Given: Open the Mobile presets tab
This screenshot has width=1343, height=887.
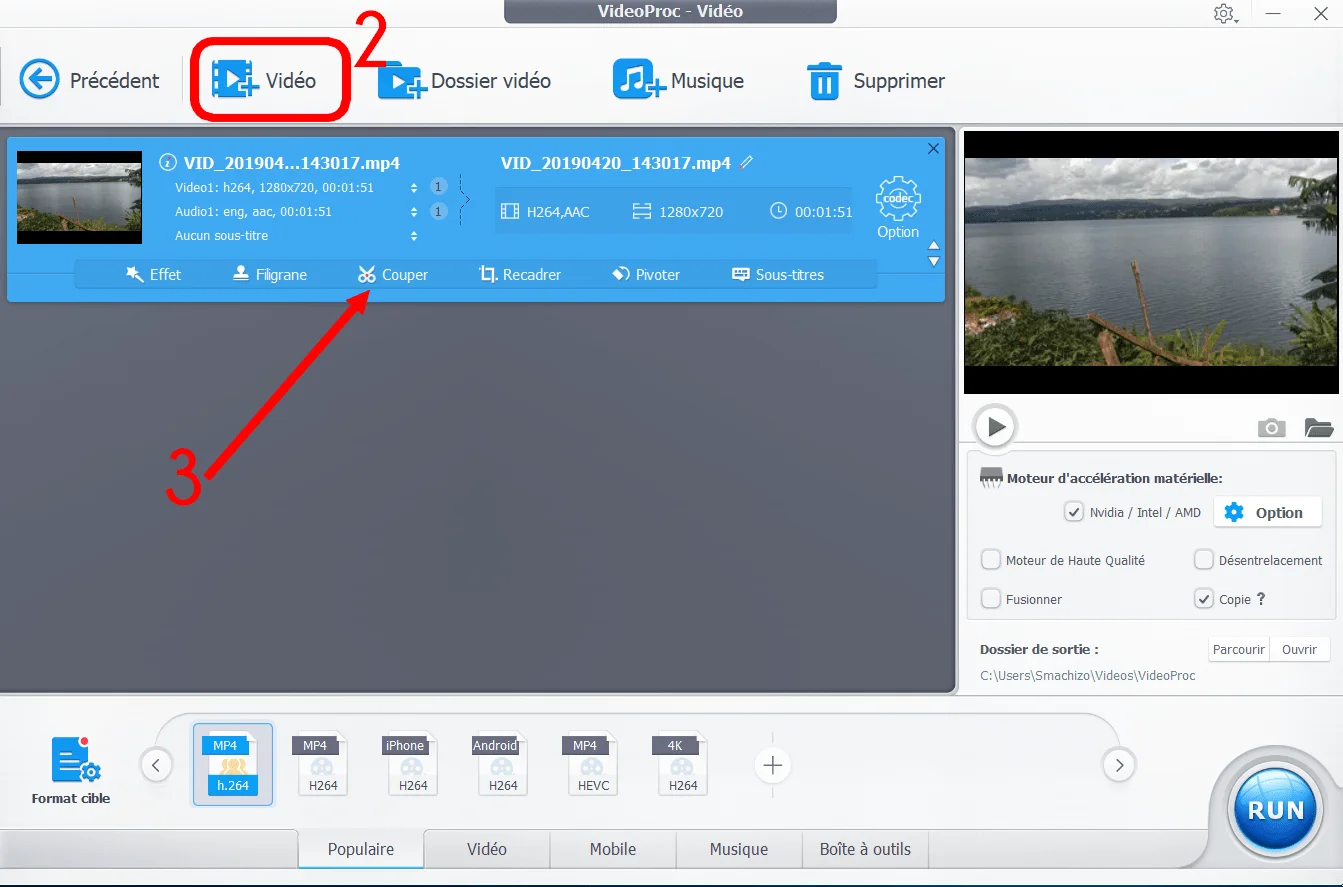Looking at the screenshot, I should (612, 849).
